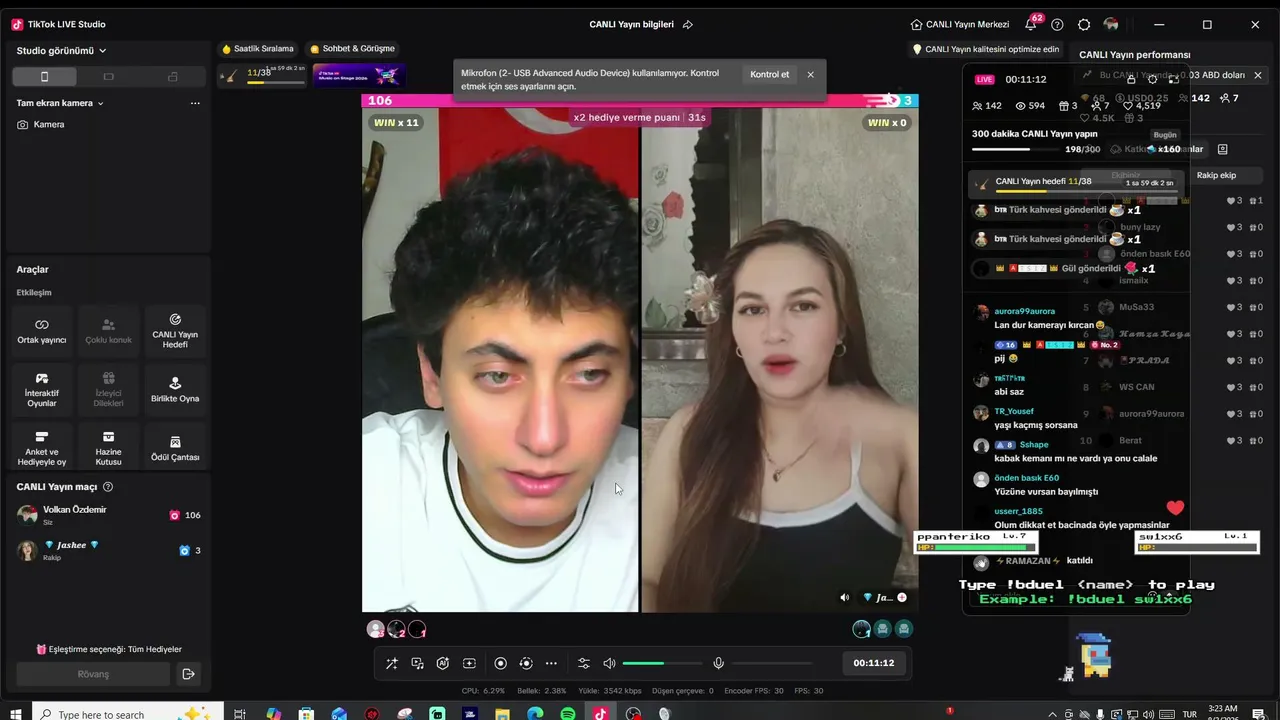Open the Hazine Kutusu tool
This screenshot has height=720, width=1280.
[108, 449]
